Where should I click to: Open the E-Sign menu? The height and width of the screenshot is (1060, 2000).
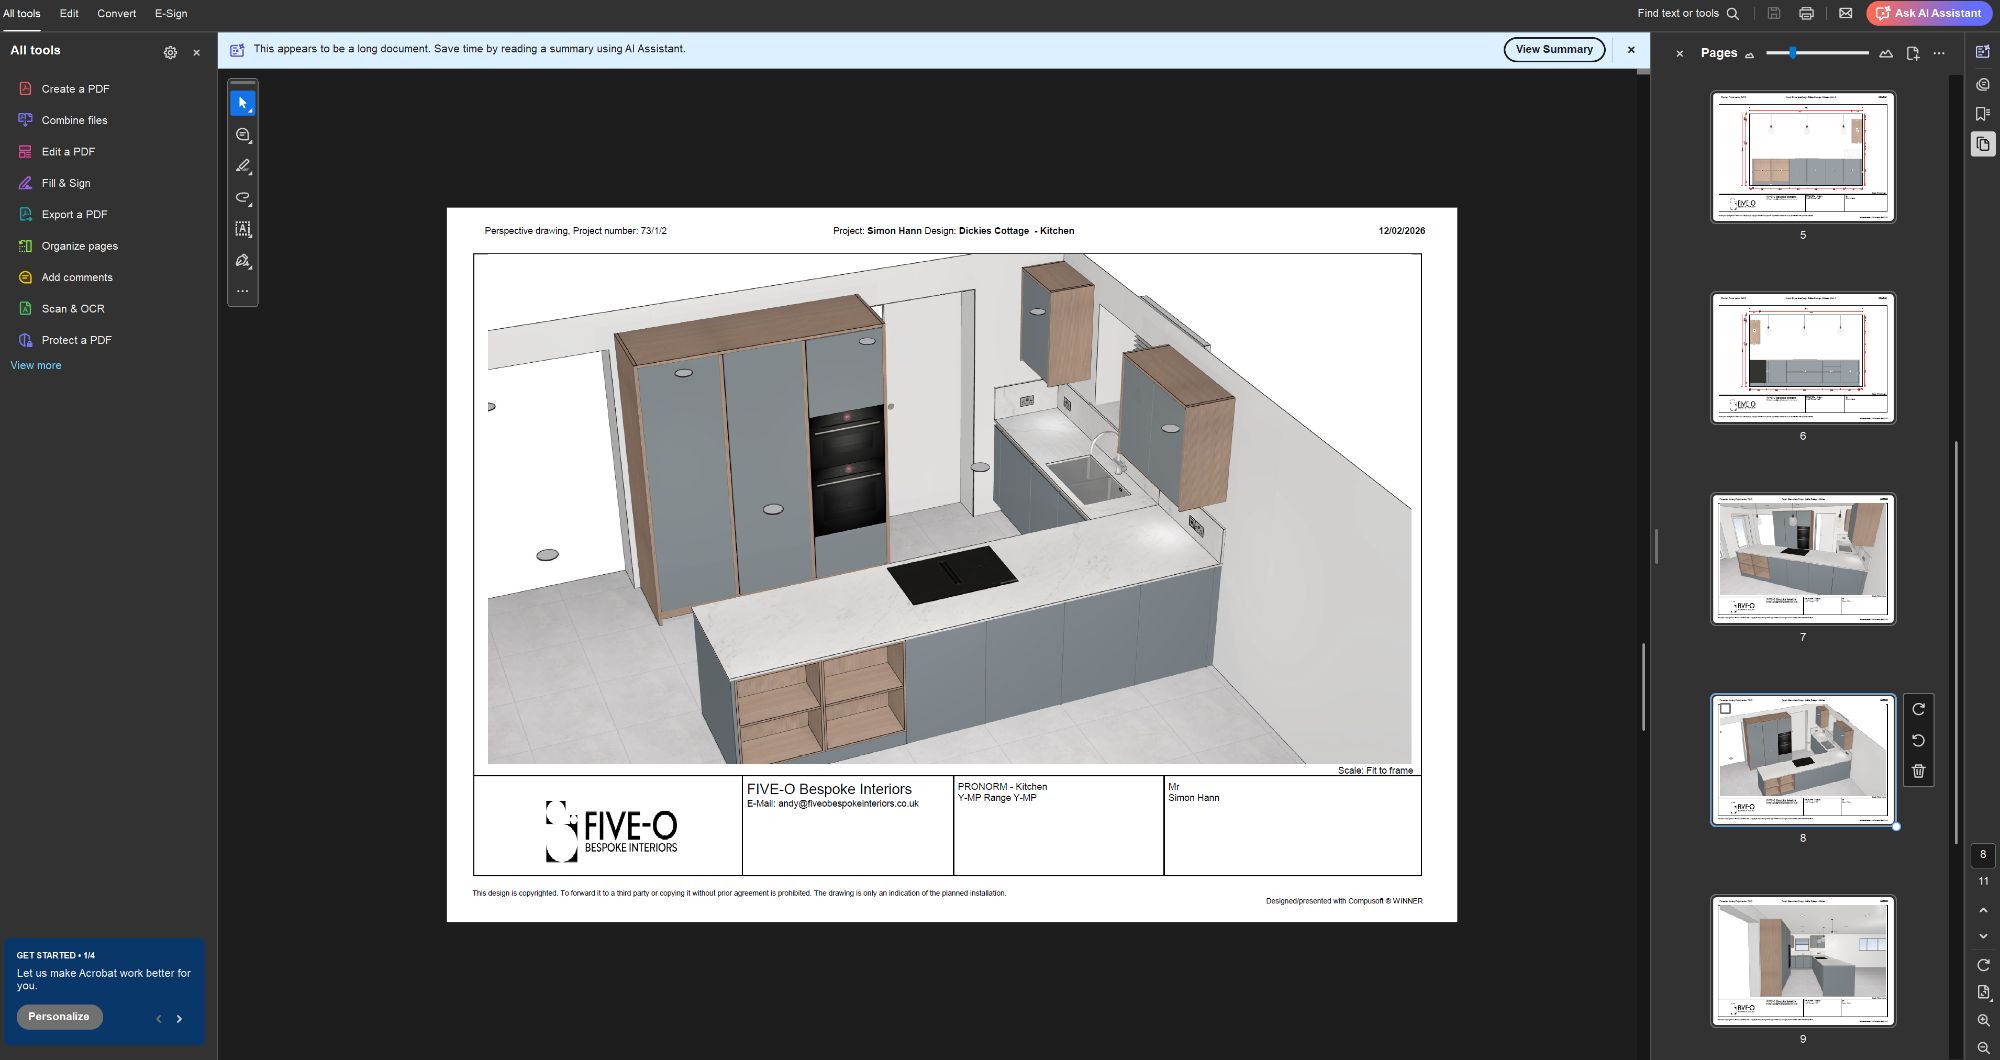tap(171, 14)
